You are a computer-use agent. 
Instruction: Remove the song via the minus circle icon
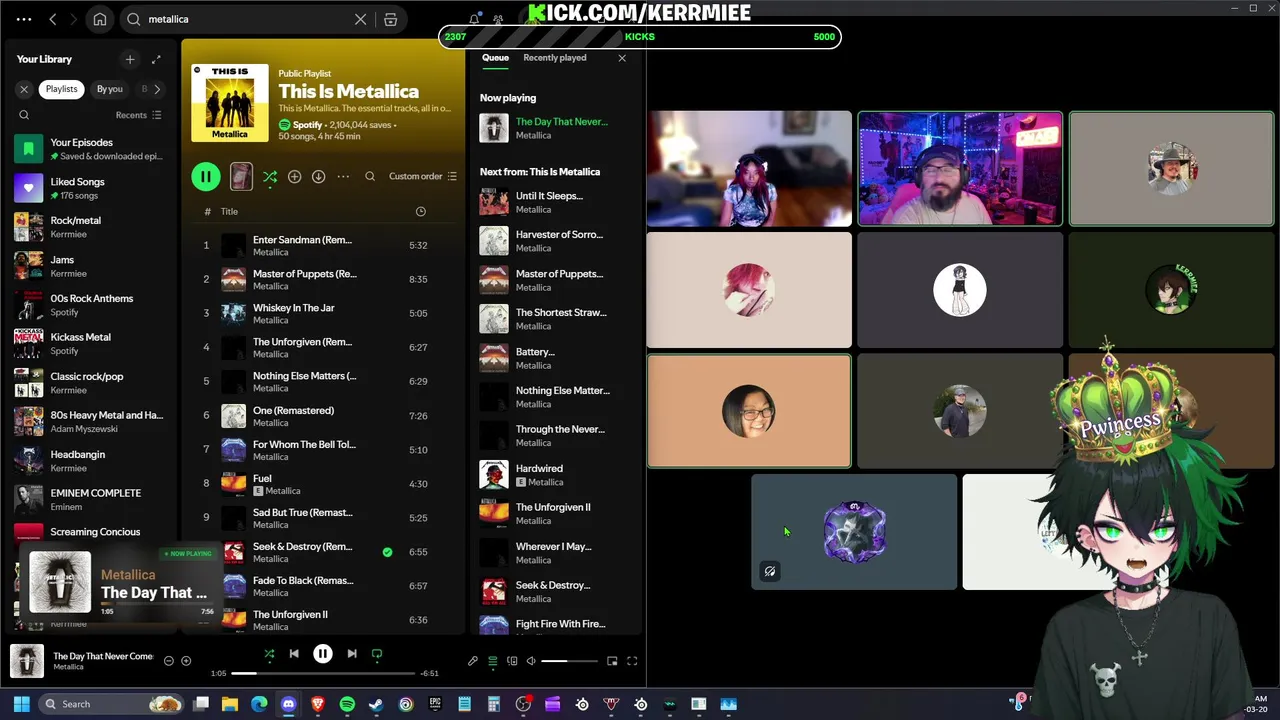click(168, 661)
